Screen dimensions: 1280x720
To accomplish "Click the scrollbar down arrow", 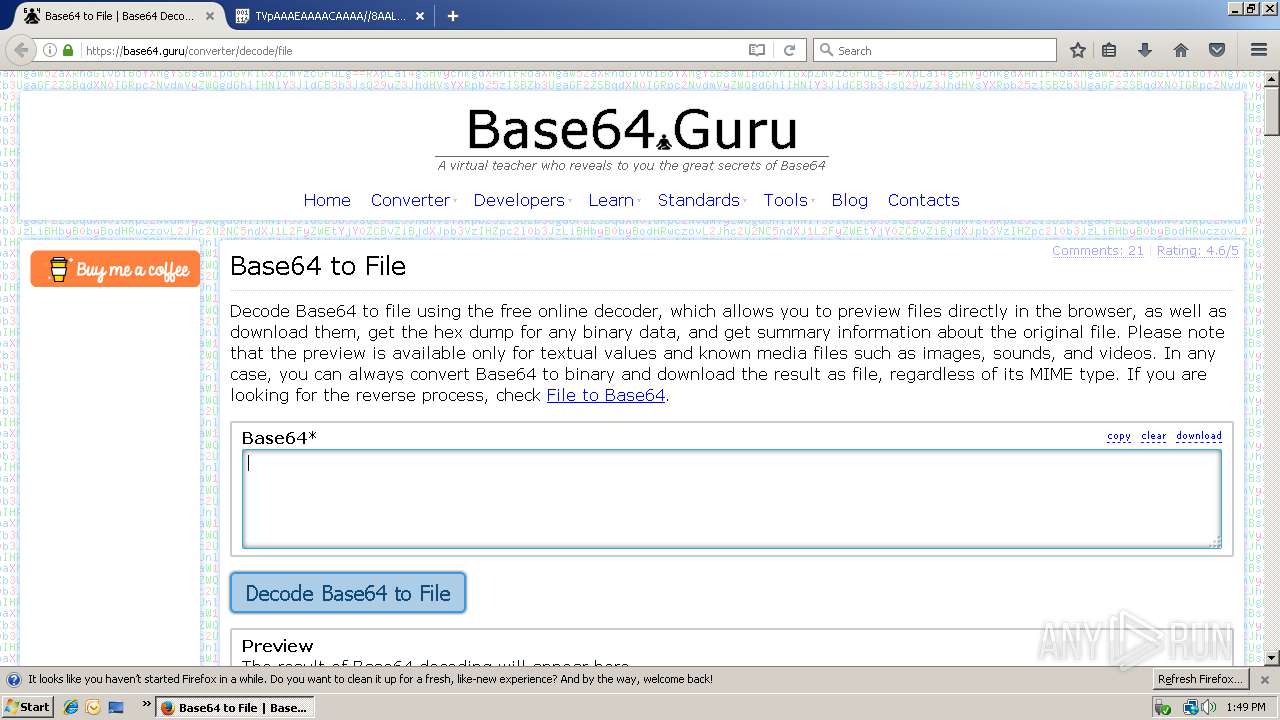I will [x=1272, y=658].
